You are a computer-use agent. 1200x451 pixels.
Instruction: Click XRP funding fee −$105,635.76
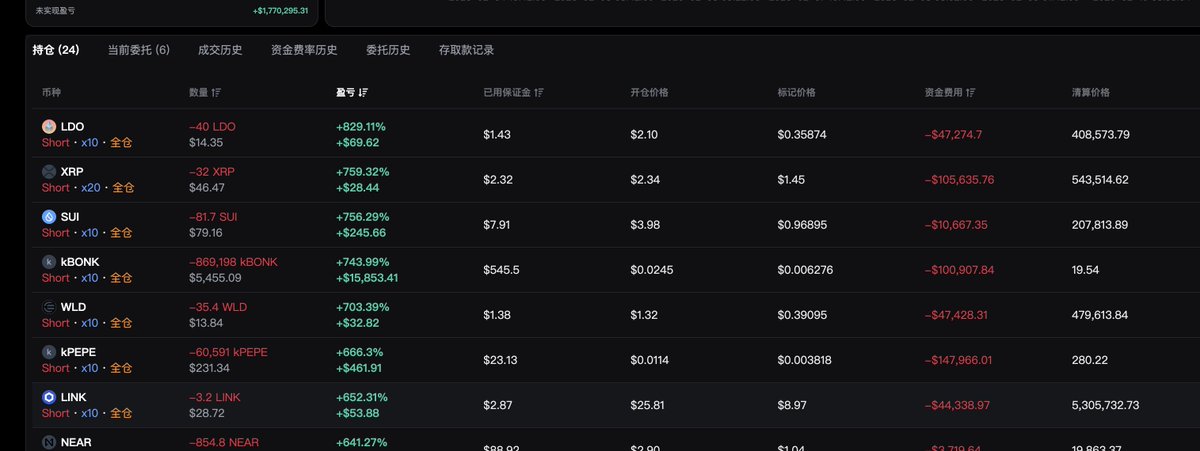point(959,180)
